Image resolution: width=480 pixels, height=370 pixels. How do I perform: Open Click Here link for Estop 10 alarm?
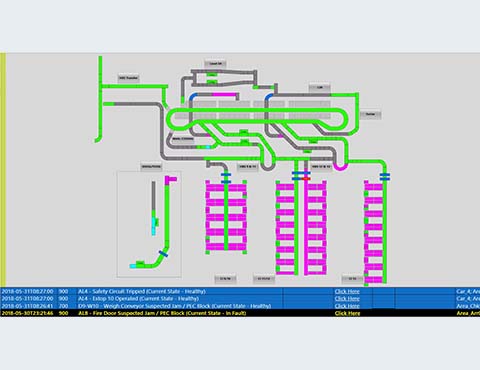pyautogui.click(x=347, y=299)
